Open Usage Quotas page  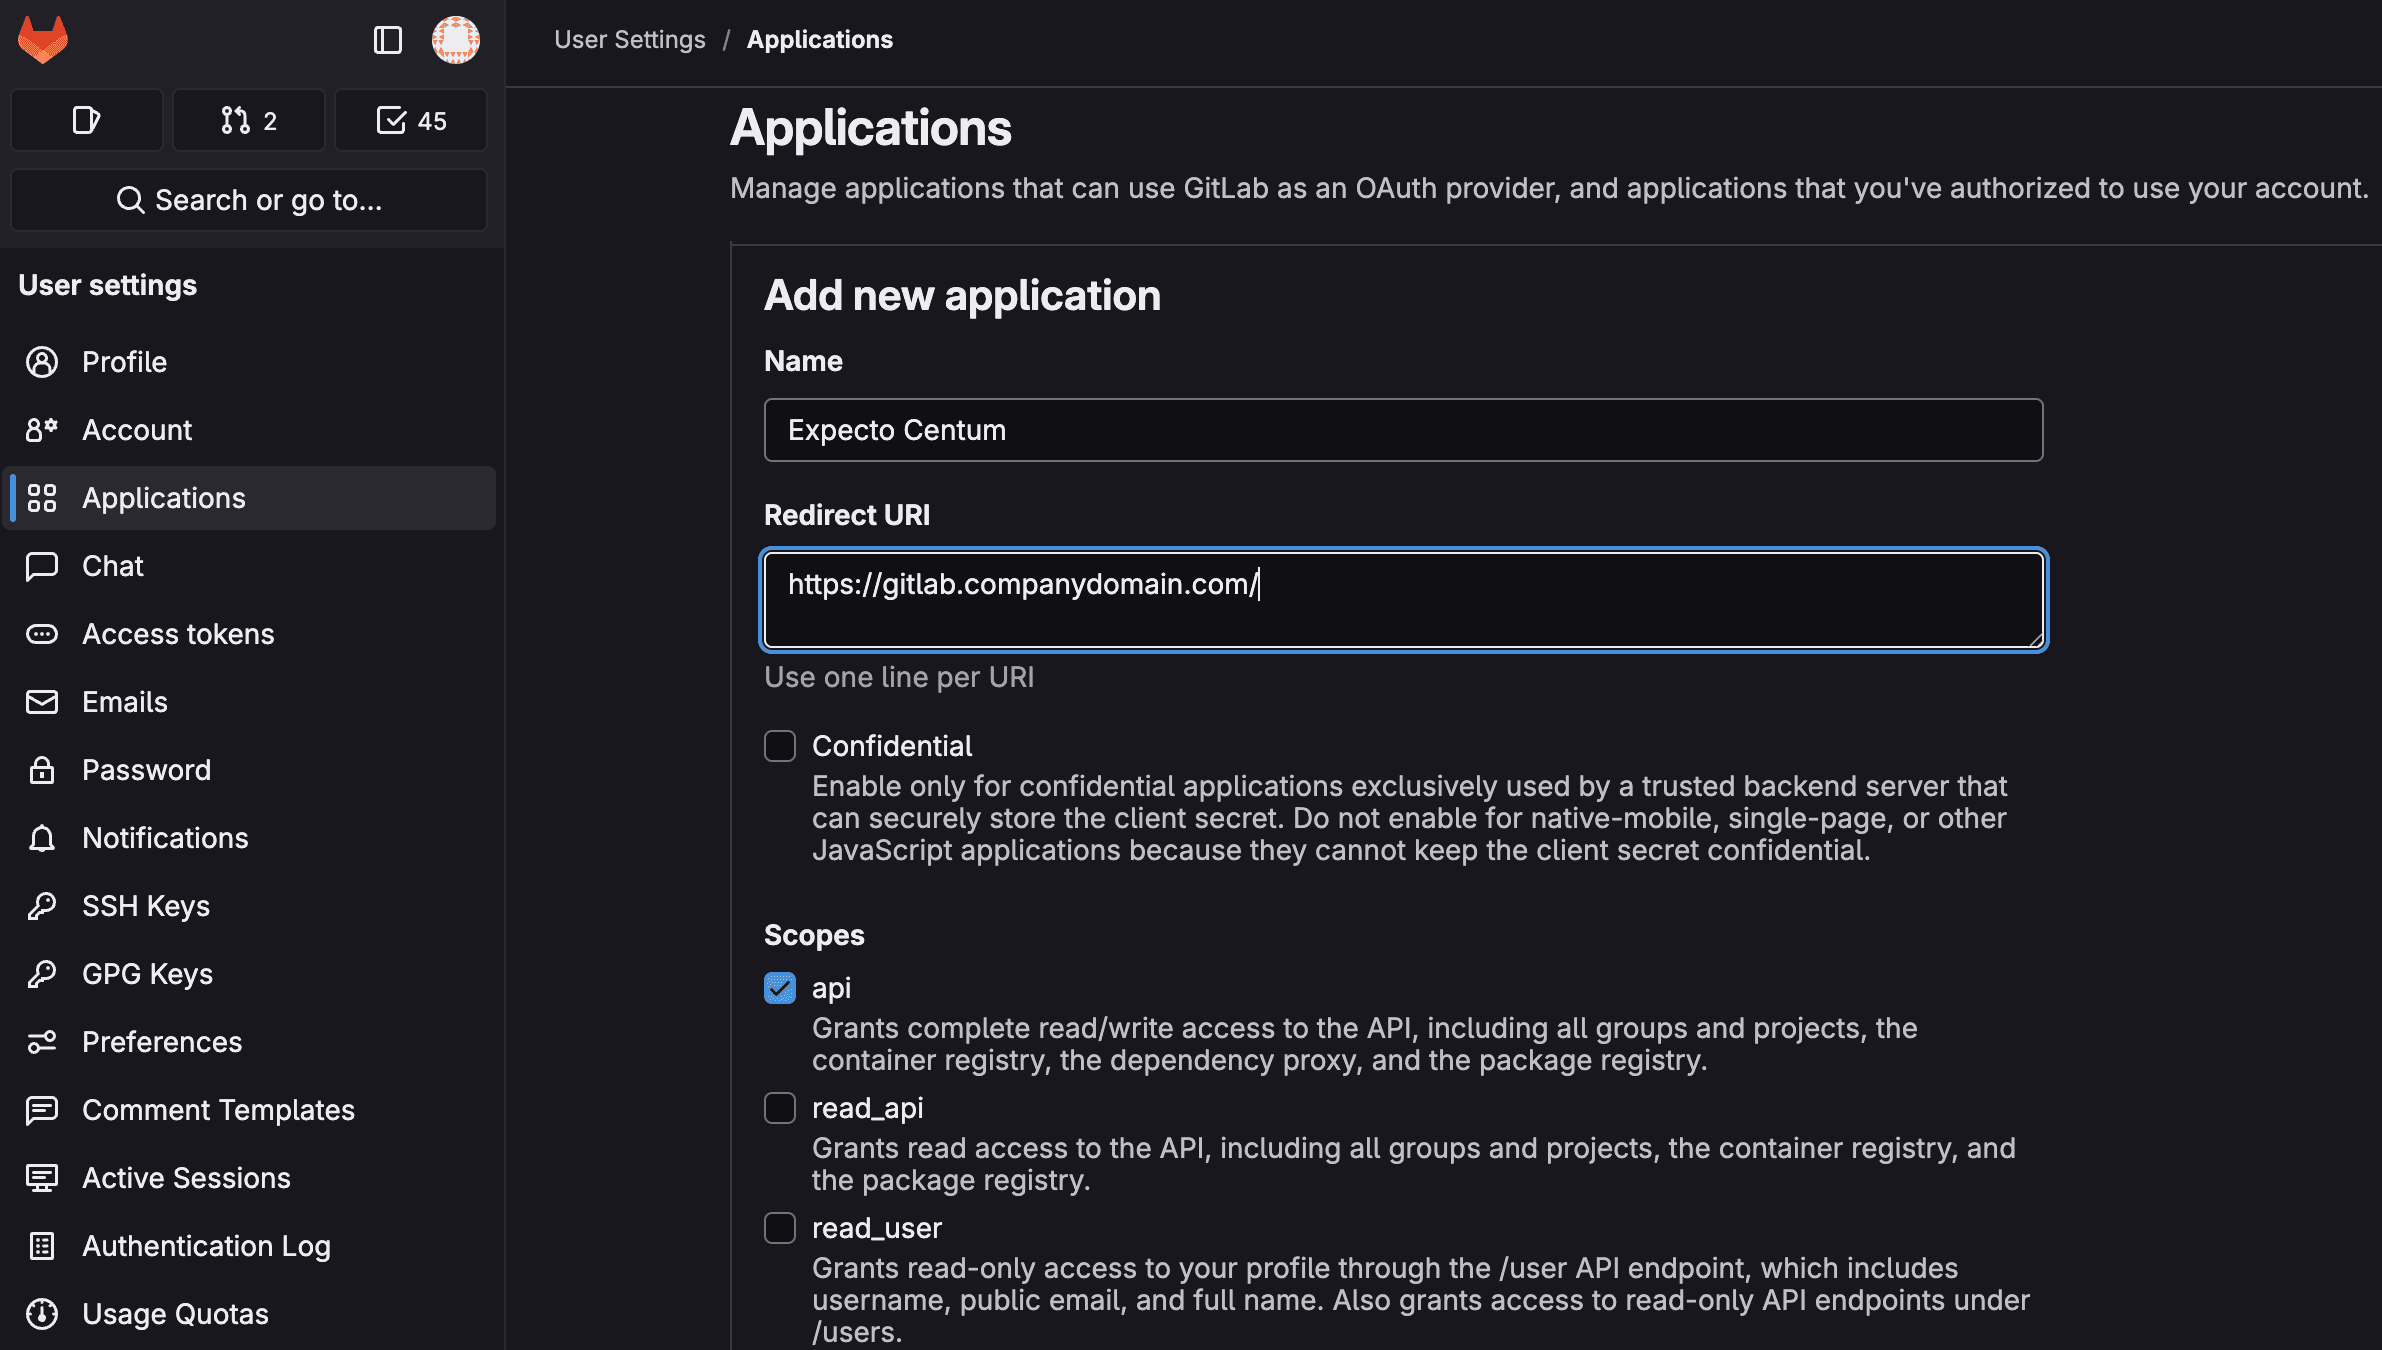click(249, 1314)
